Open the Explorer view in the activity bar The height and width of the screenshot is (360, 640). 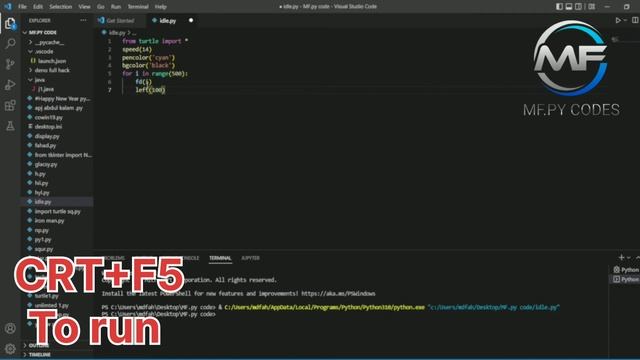point(10,24)
